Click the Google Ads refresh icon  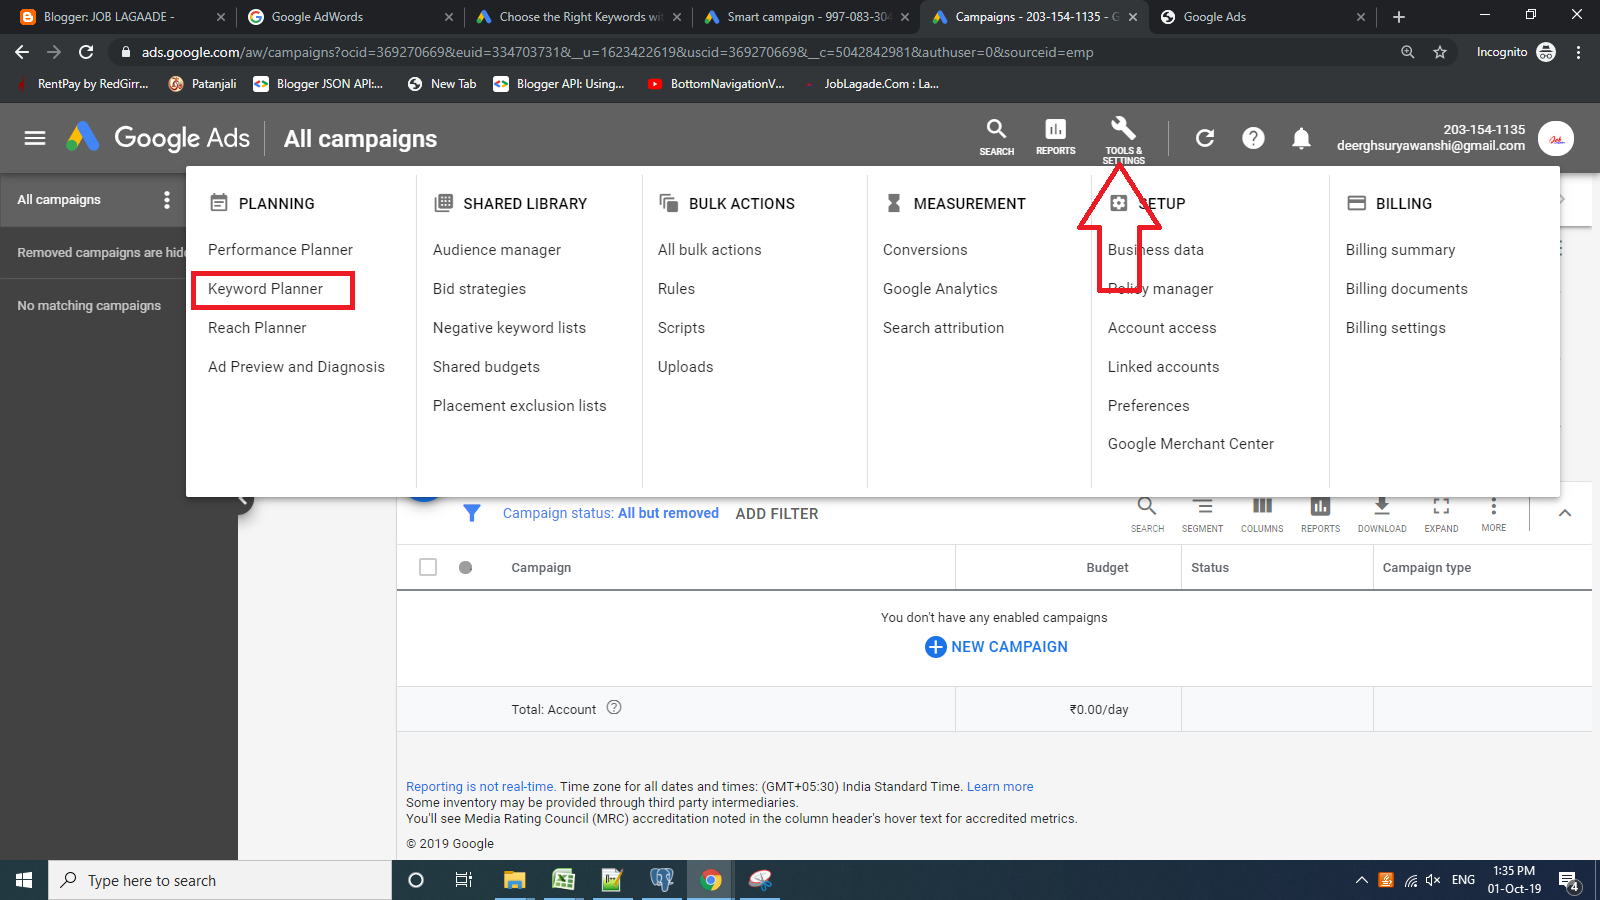(x=1205, y=138)
